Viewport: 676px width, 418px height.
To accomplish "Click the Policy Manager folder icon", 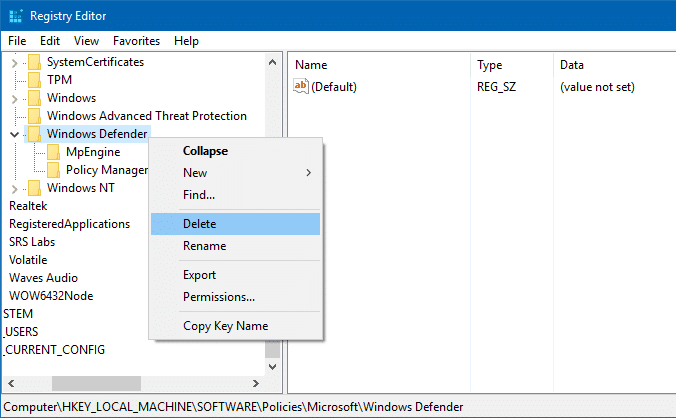I will point(53,170).
